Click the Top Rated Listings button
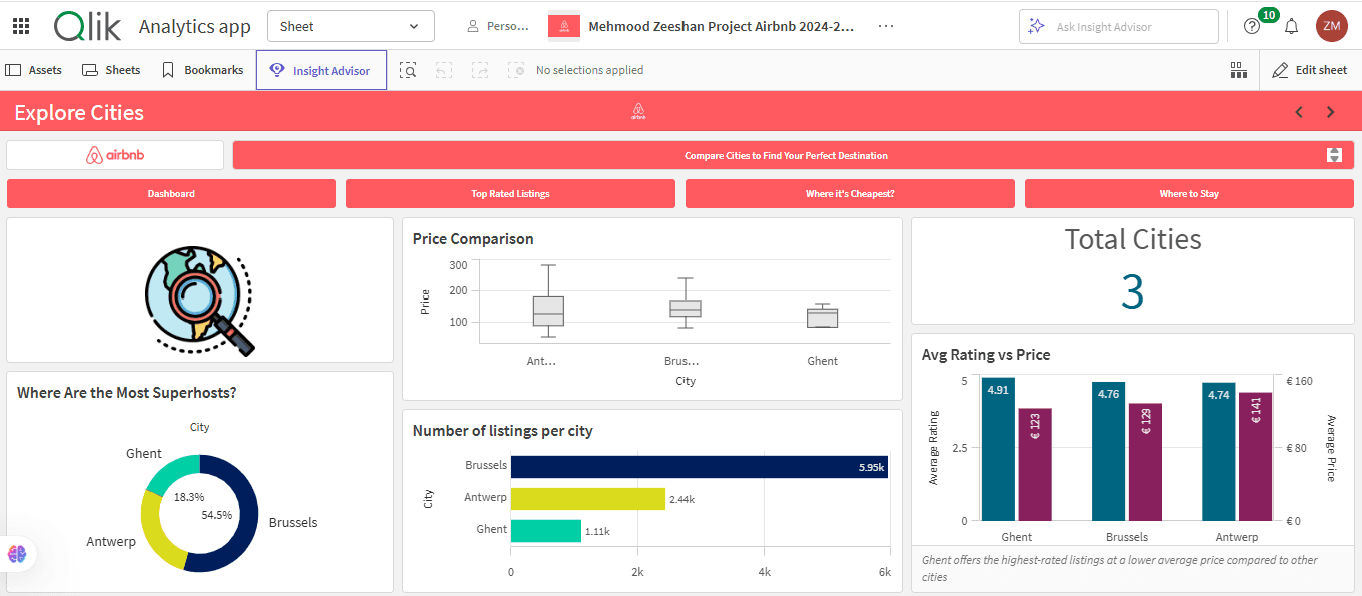This screenshot has width=1362, height=596. [510, 194]
